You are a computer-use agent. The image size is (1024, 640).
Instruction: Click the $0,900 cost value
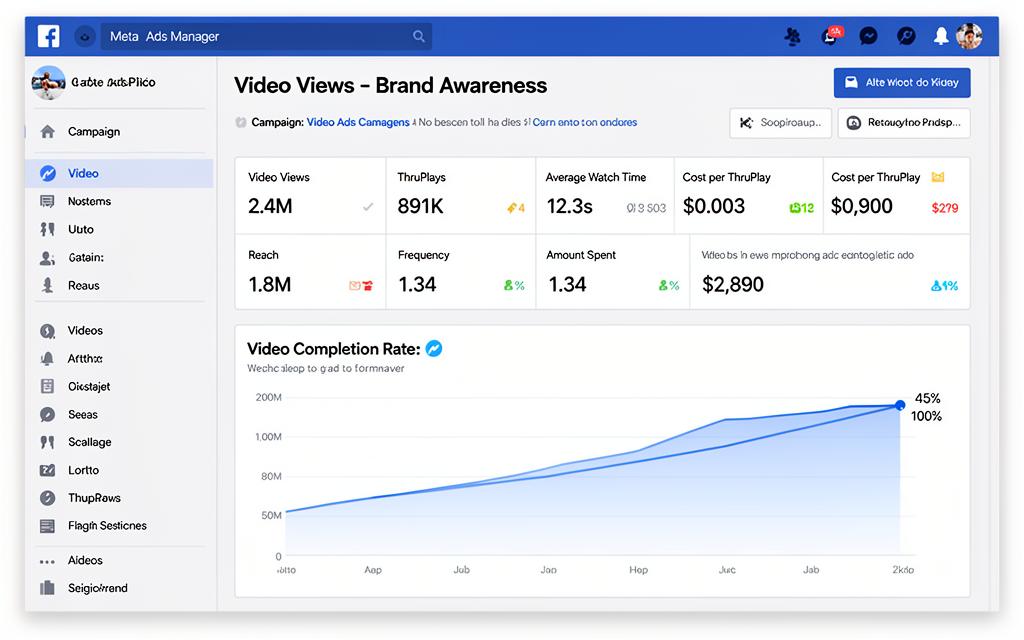(x=861, y=206)
